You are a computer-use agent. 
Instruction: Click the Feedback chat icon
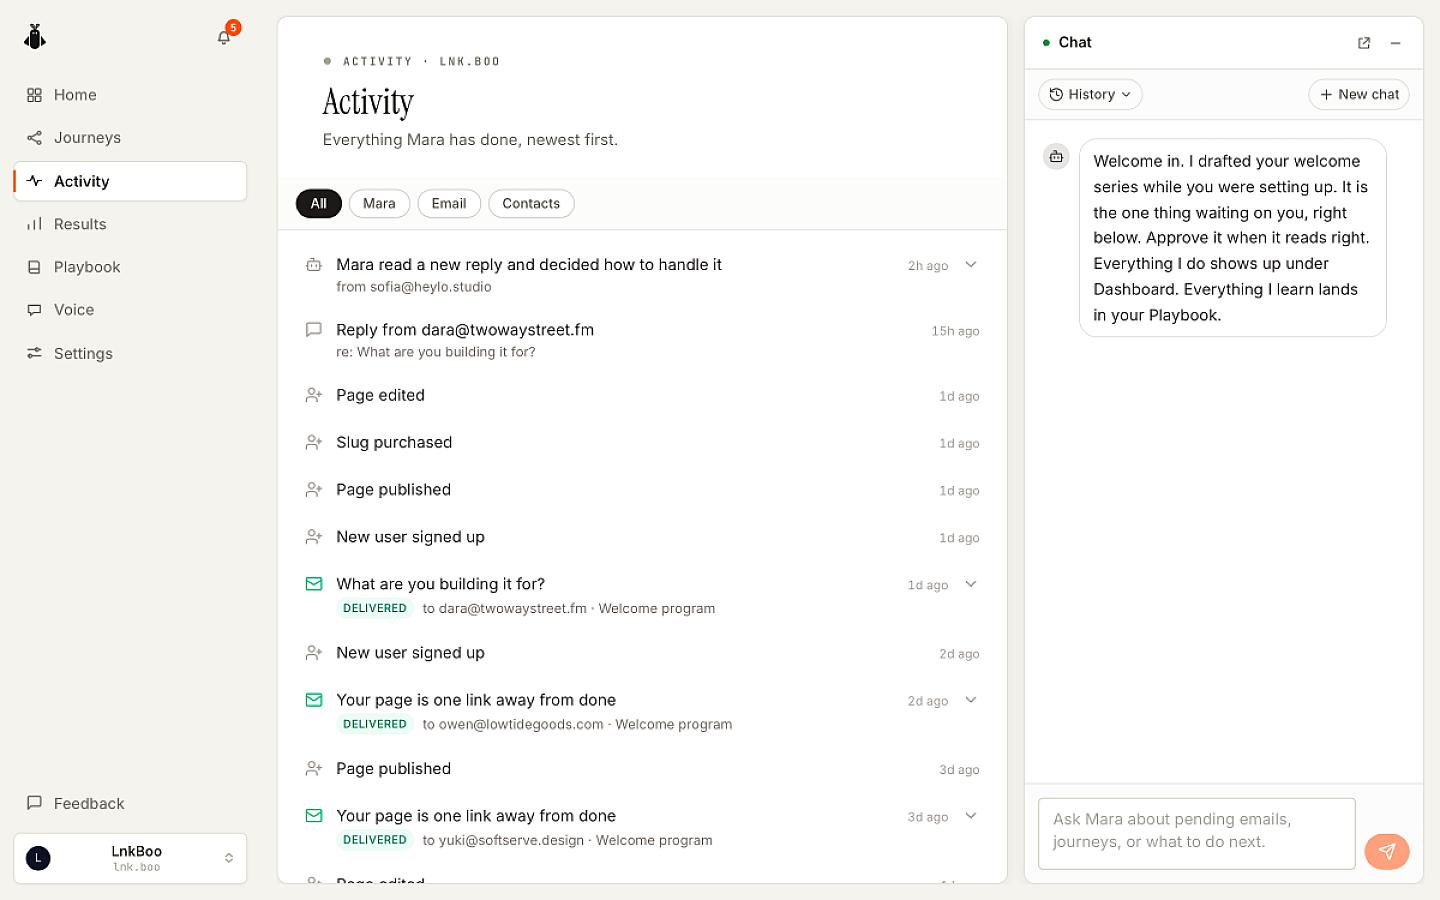tap(34, 803)
